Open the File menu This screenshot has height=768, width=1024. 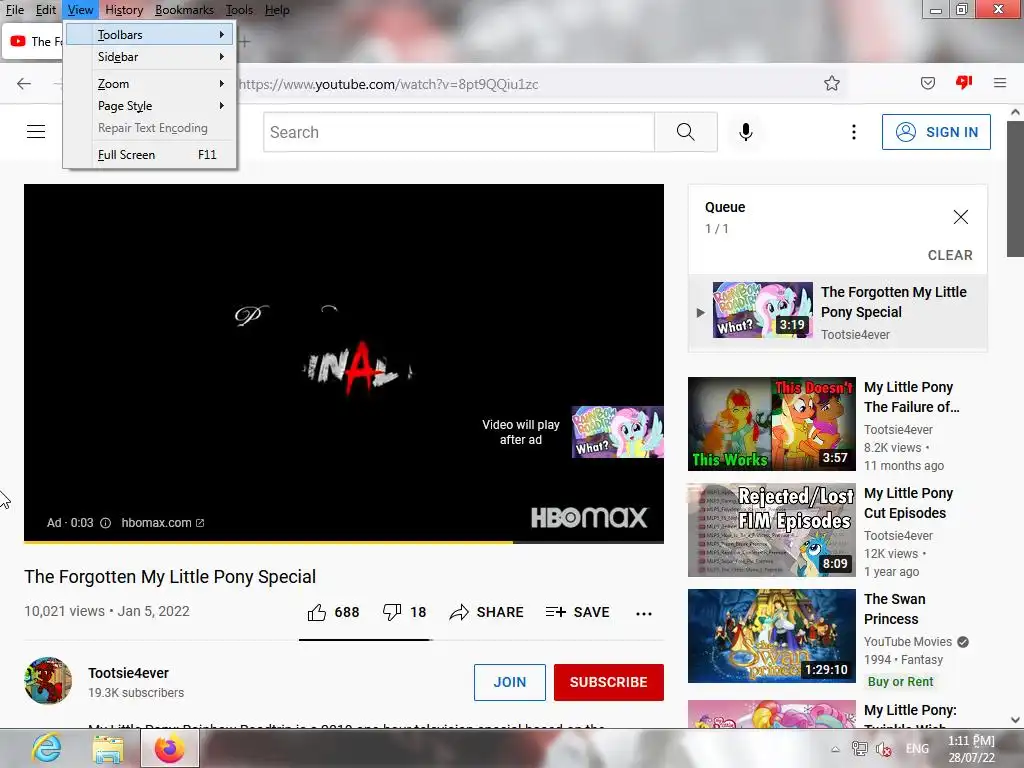tap(14, 10)
